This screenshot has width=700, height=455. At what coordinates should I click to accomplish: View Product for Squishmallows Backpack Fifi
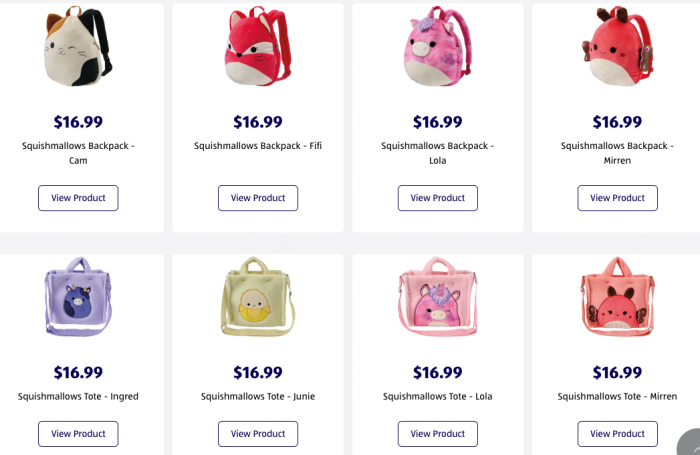click(258, 198)
